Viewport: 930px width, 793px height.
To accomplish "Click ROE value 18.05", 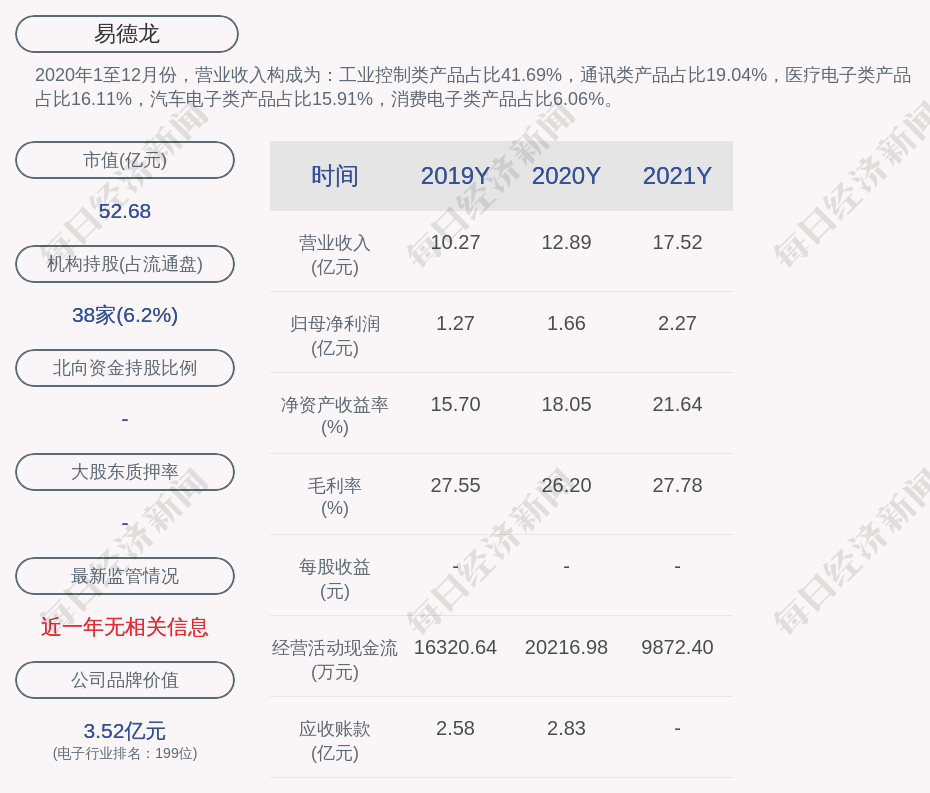I will (566, 405).
